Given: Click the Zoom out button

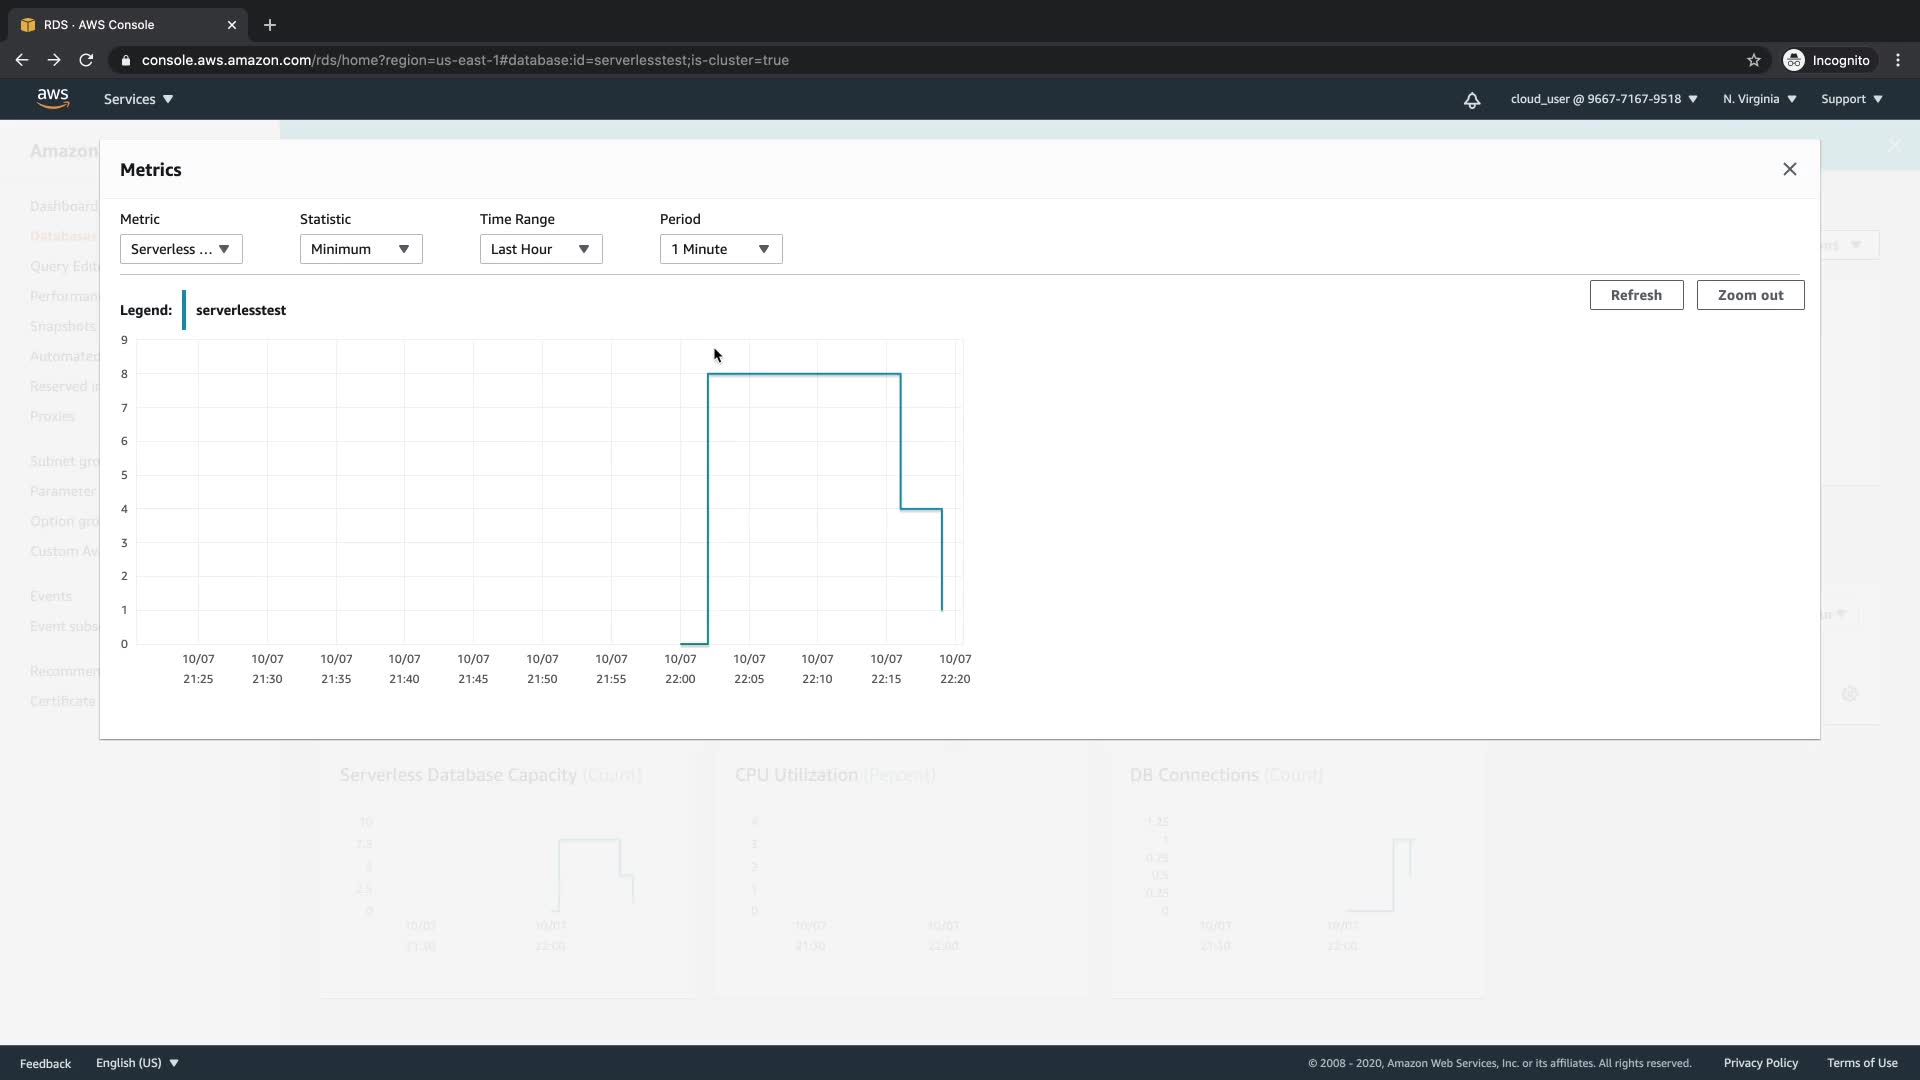Looking at the screenshot, I should point(1750,295).
